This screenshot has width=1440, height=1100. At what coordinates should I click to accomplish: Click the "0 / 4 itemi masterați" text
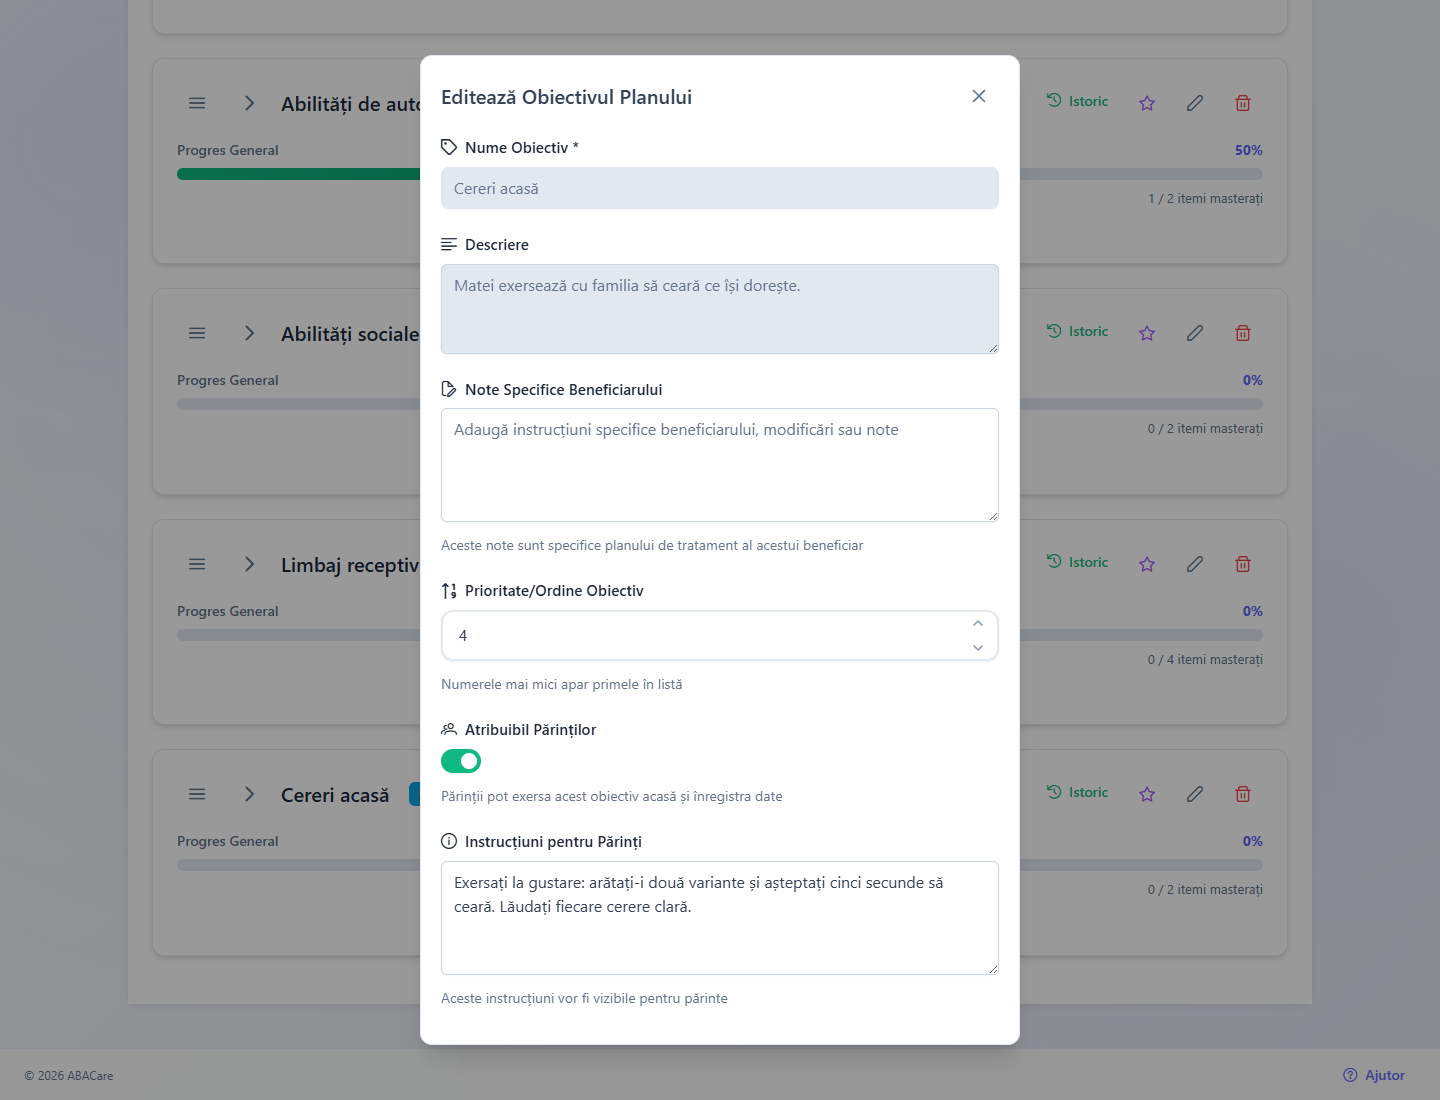(x=1205, y=659)
